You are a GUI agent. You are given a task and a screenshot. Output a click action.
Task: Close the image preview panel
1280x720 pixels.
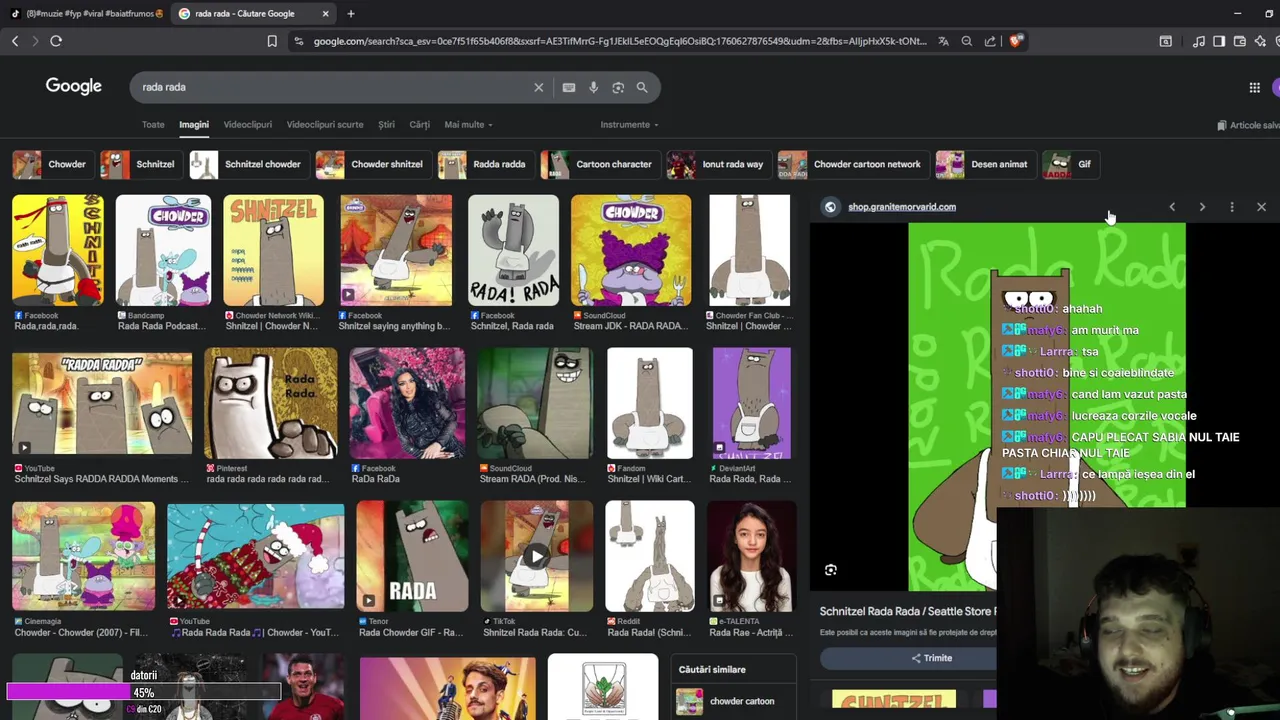1261,207
